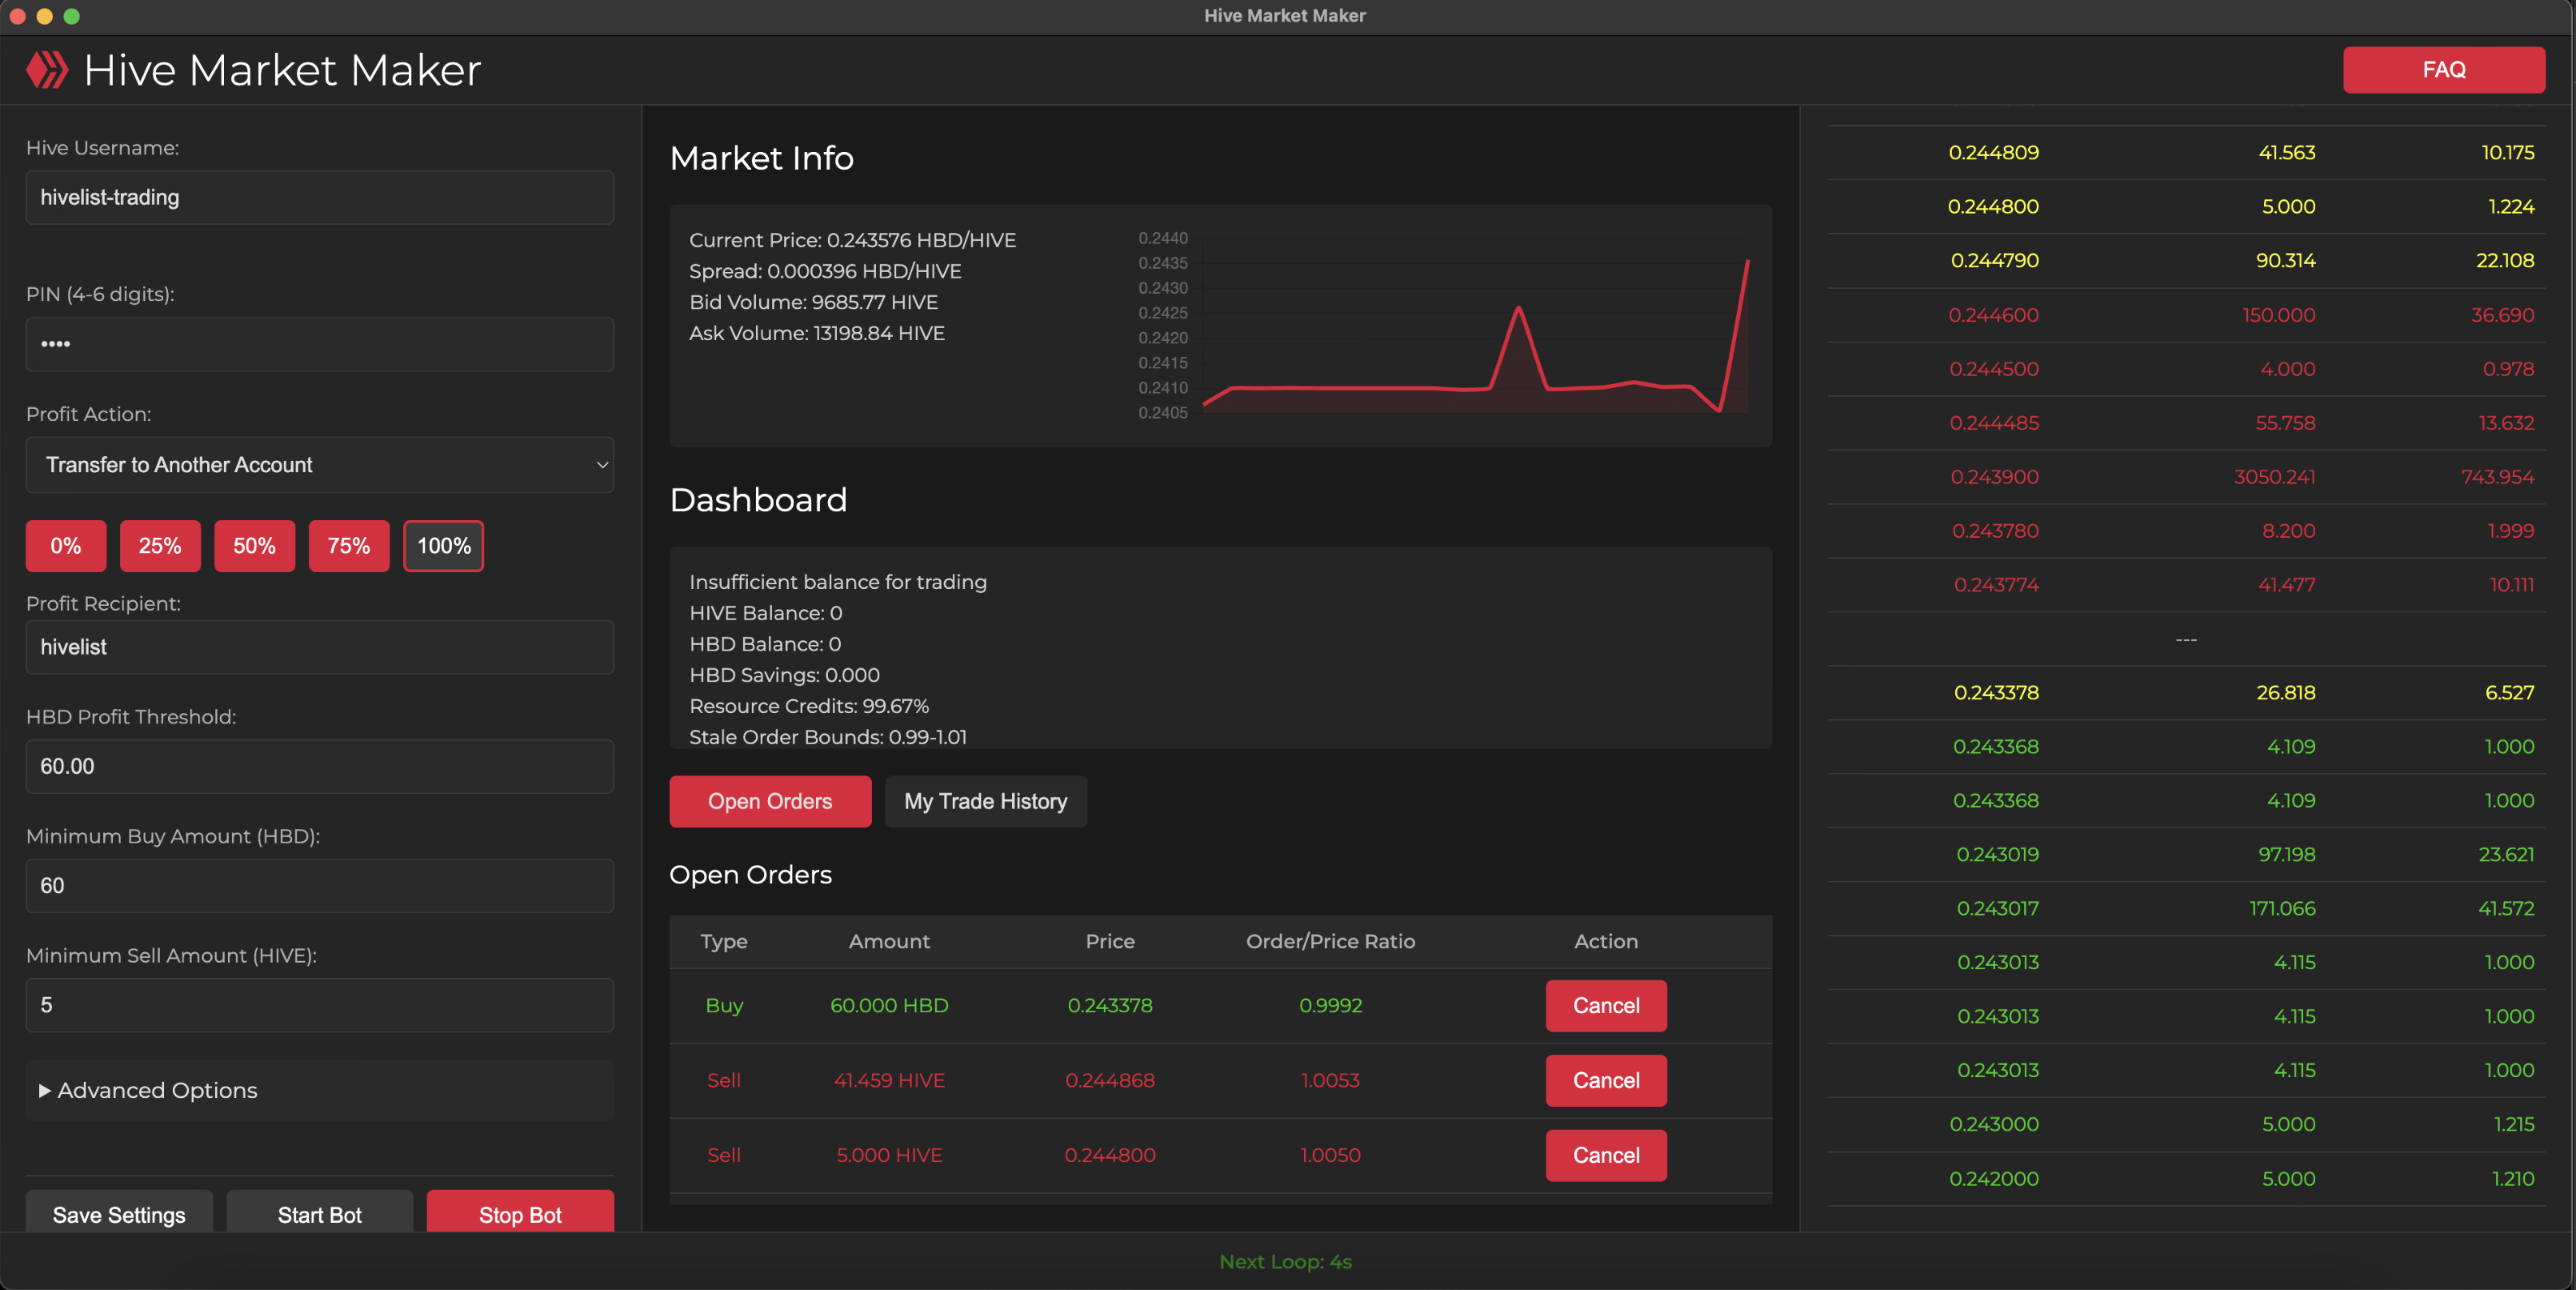Expand the Advanced Options section
This screenshot has height=1290, width=2576.
click(x=319, y=1090)
